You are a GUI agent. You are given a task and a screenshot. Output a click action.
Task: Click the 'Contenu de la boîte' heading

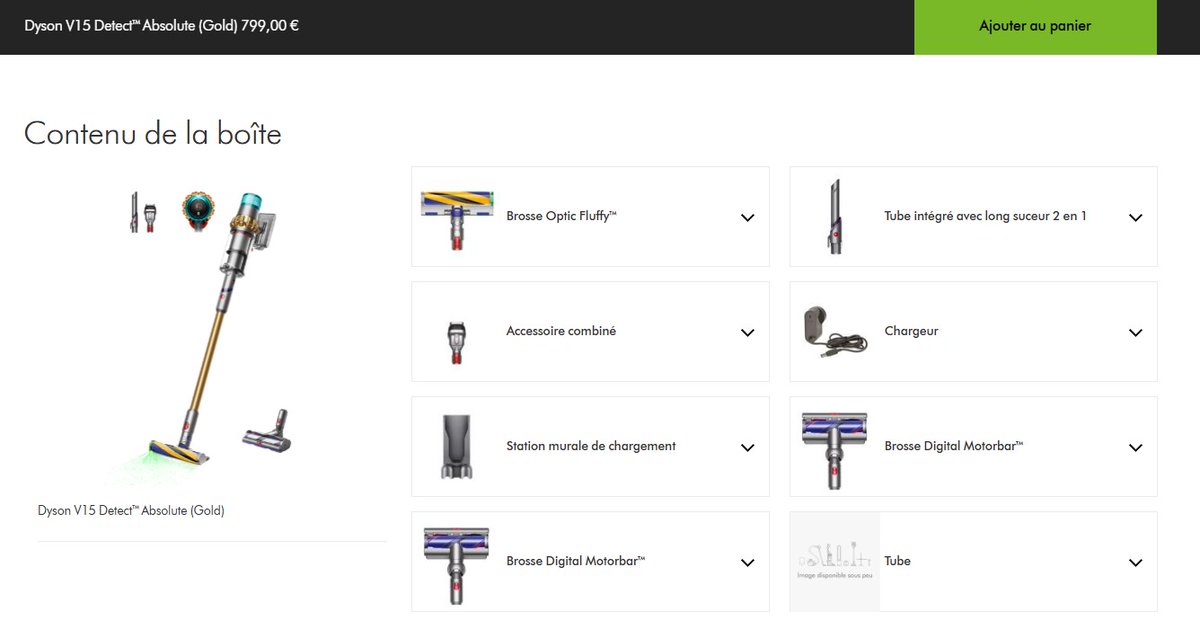tap(153, 133)
